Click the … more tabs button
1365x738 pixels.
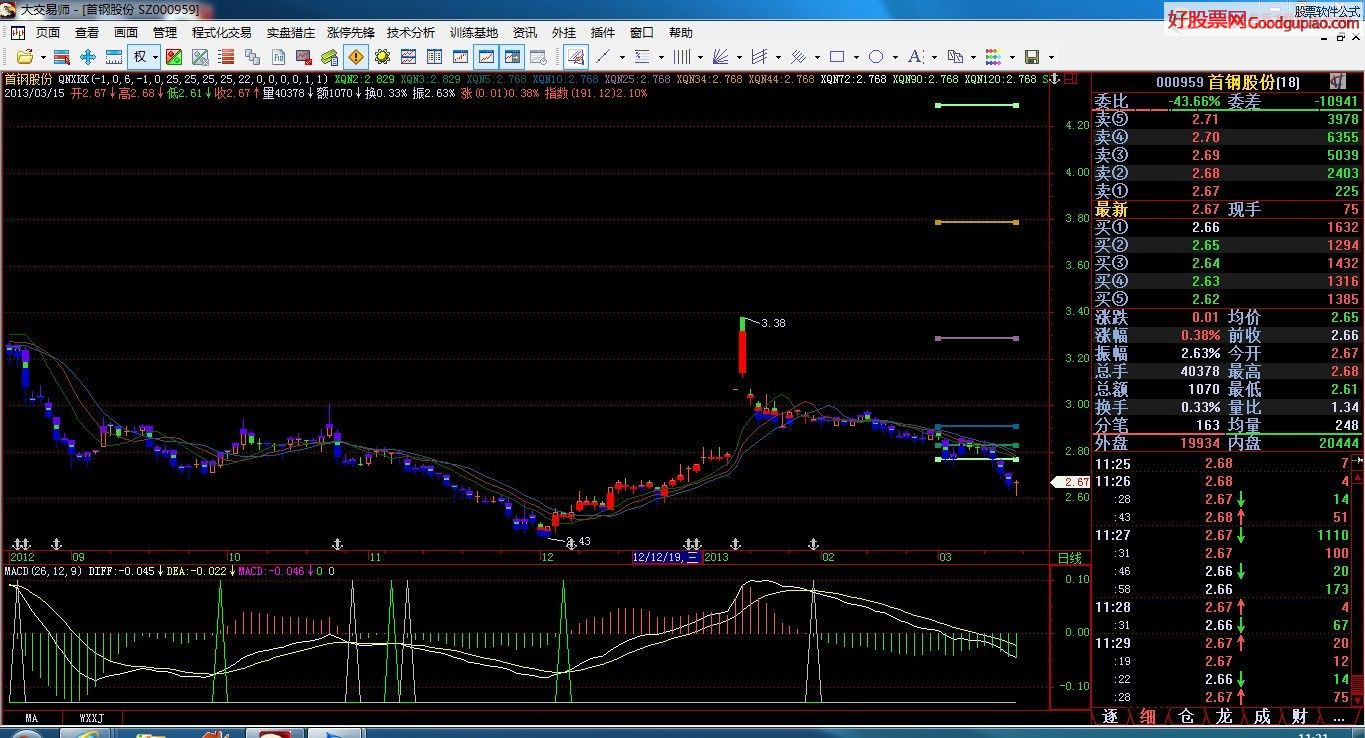(1339, 717)
